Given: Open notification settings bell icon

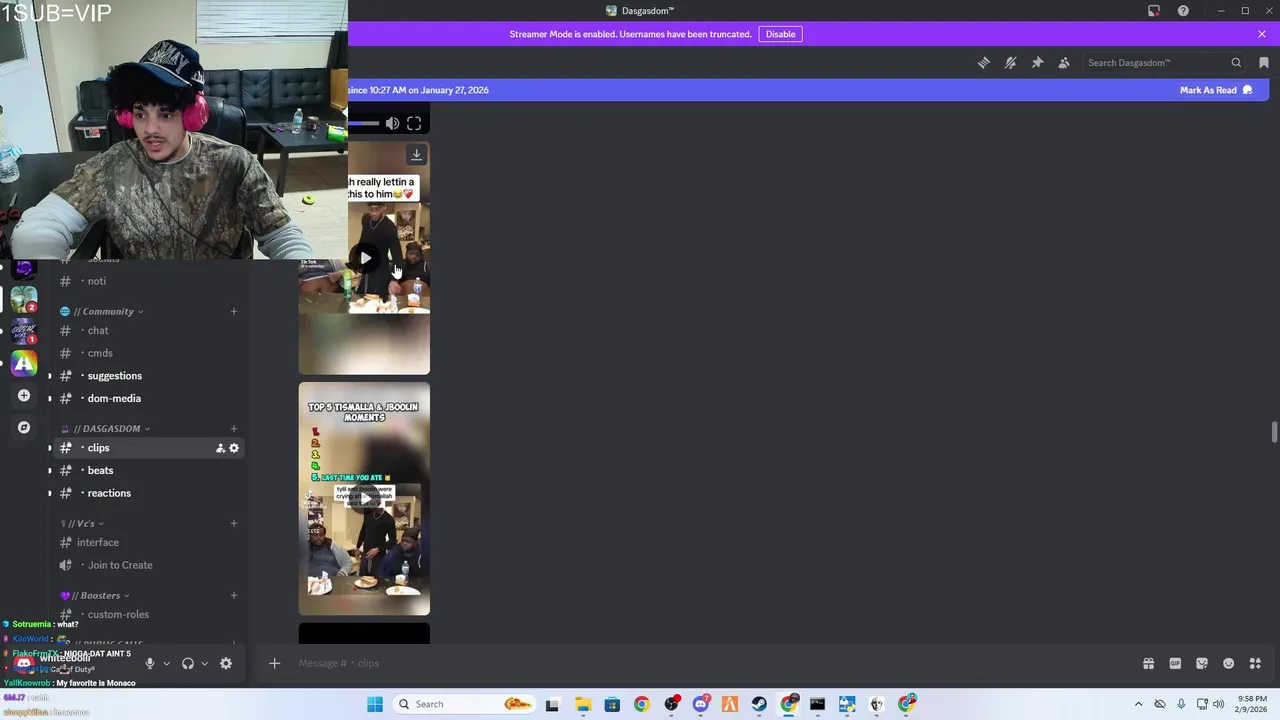Looking at the screenshot, I should (1011, 63).
